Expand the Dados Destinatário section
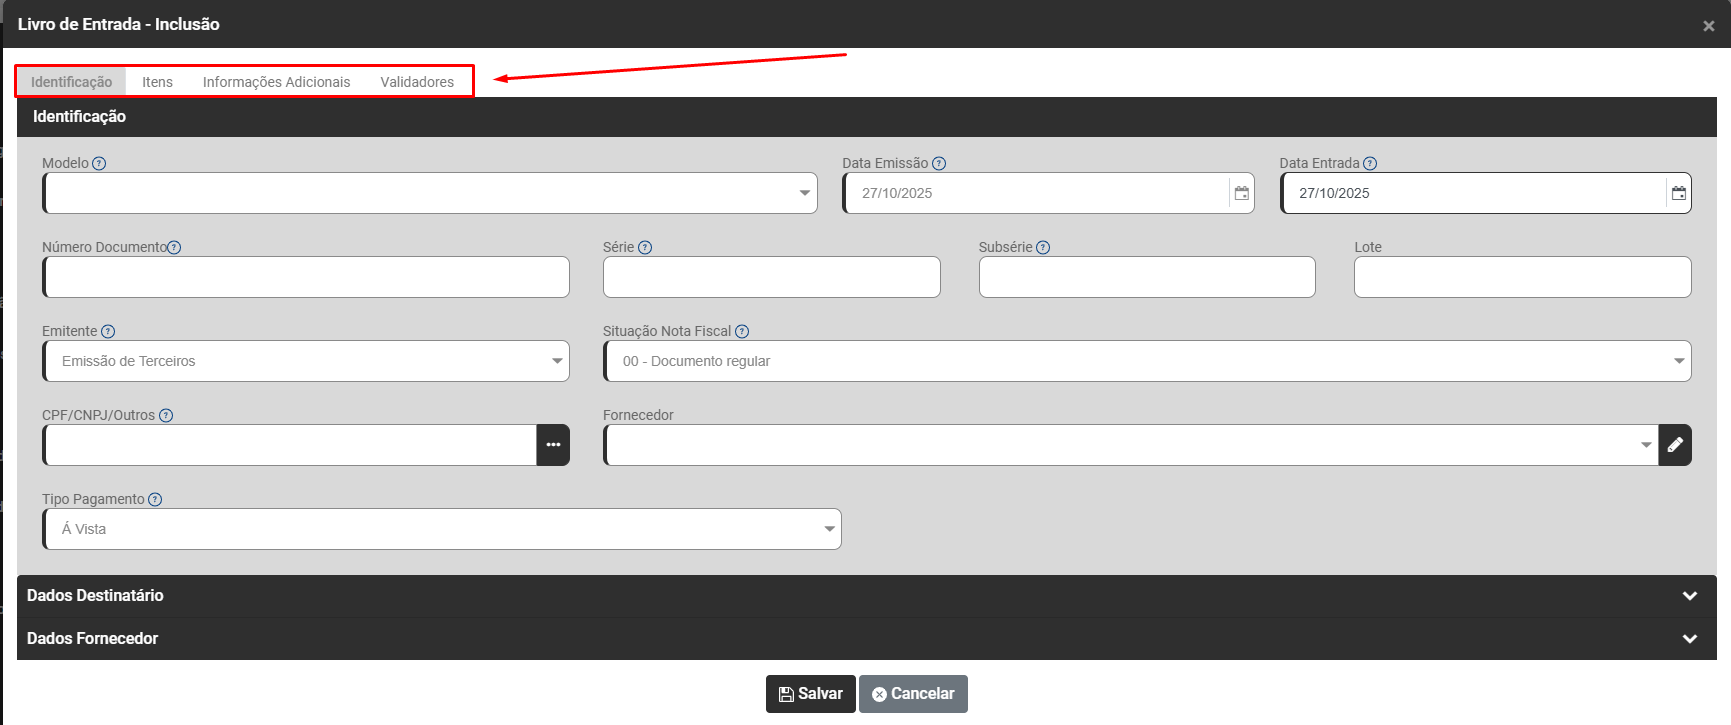1731x725 pixels. (867, 595)
